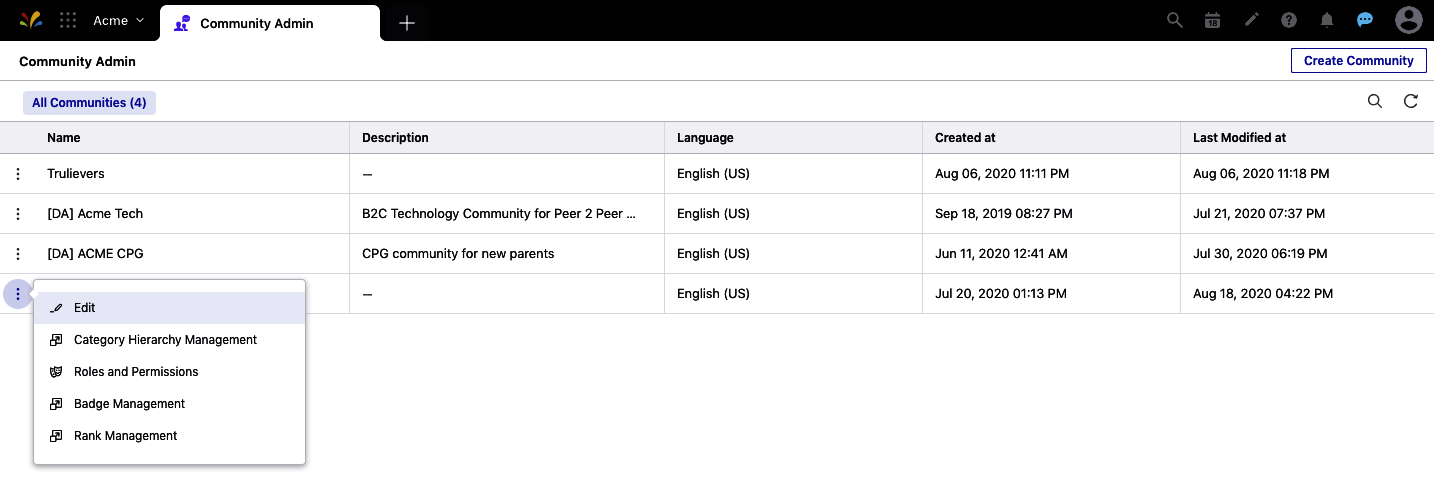Click the Create Community button

(1358, 60)
